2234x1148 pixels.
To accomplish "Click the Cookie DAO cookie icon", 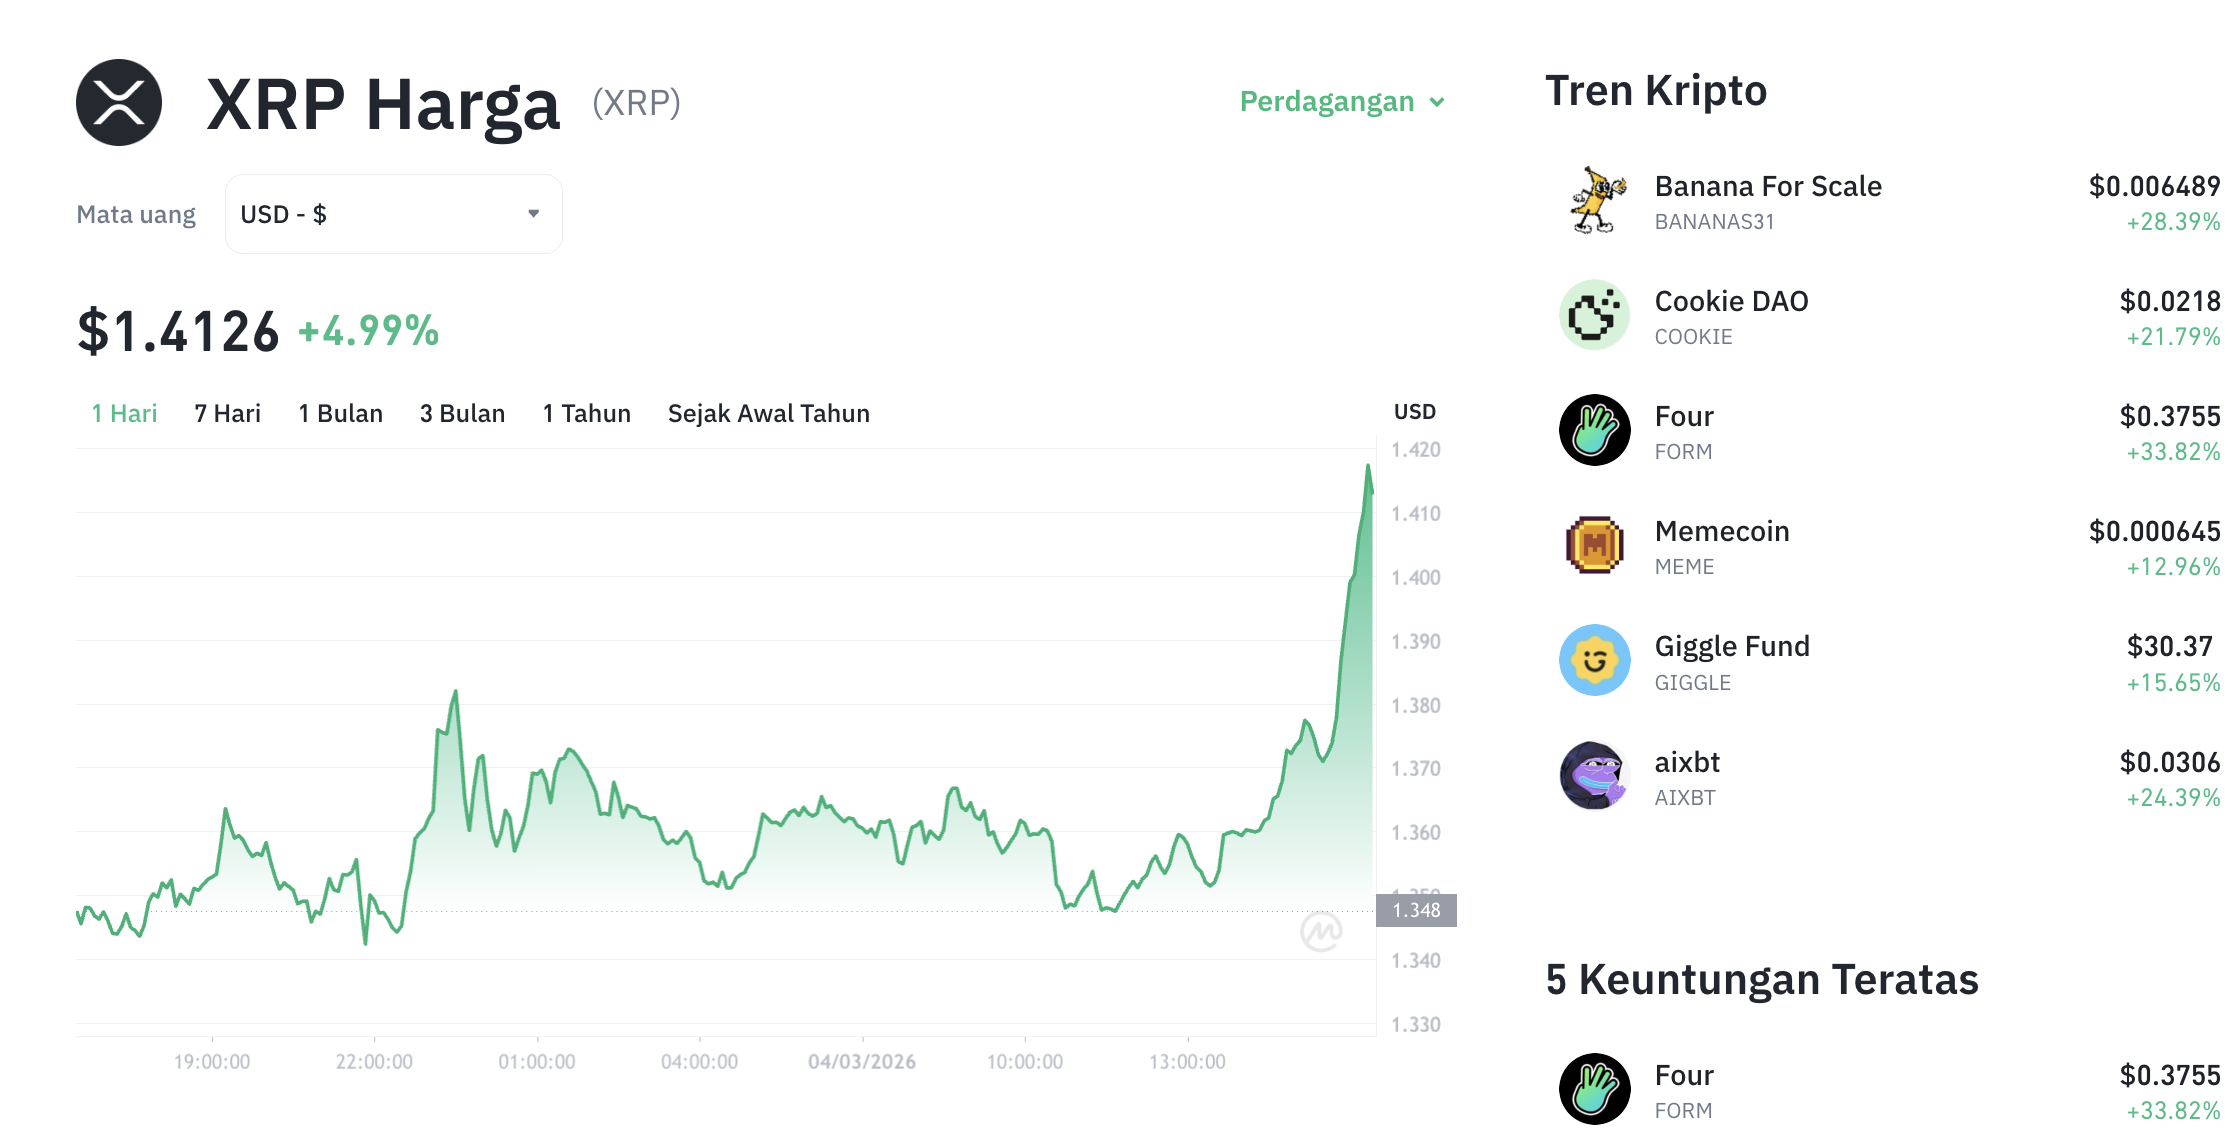I will (x=1594, y=316).
